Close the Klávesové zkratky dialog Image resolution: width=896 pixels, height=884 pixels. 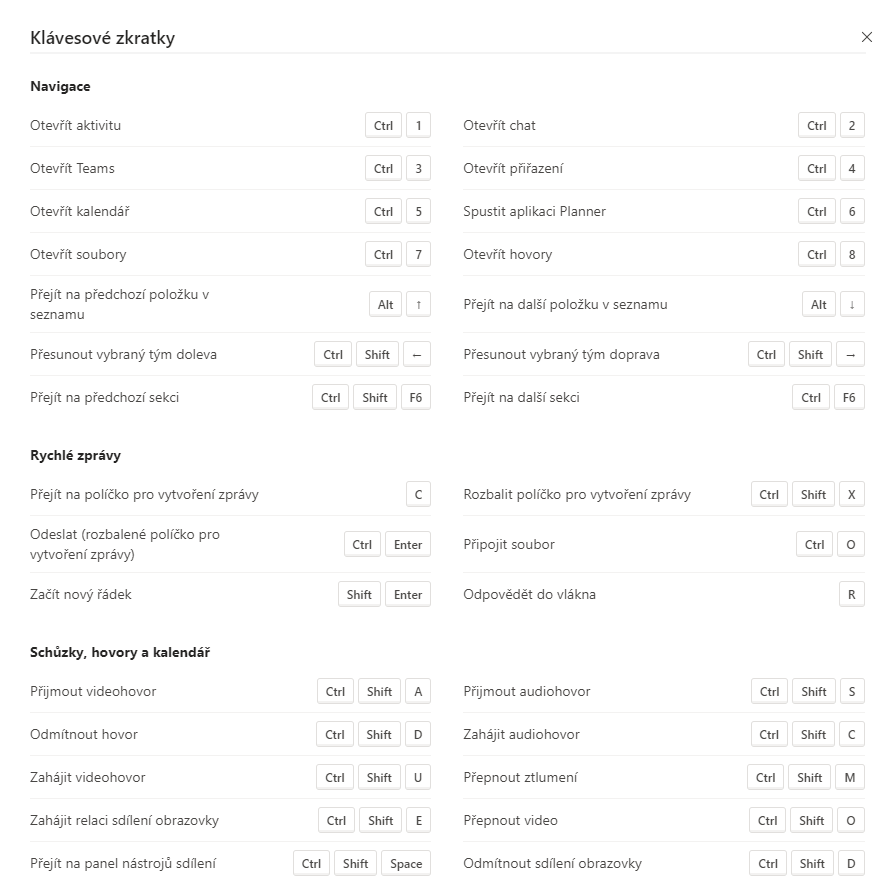click(x=866, y=37)
